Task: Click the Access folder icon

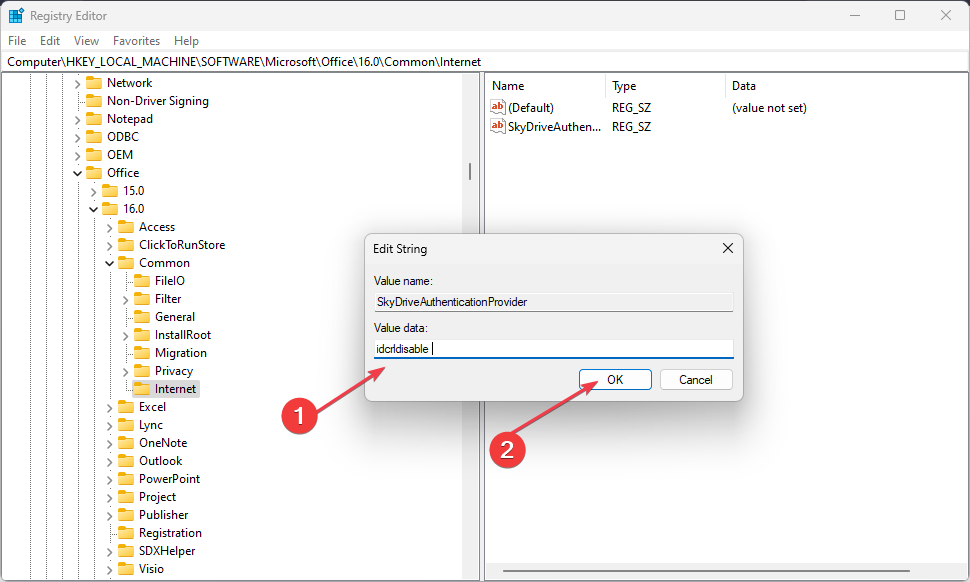Action: pos(126,227)
